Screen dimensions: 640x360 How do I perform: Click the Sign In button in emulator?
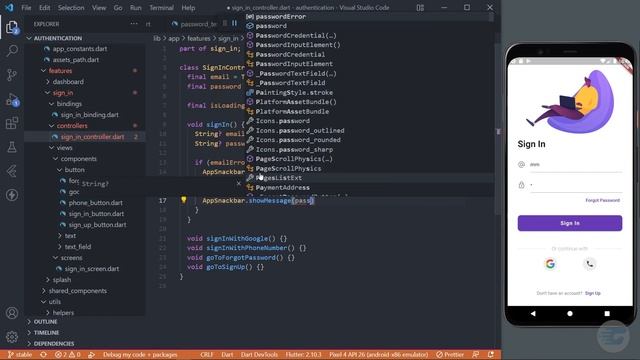(570, 223)
